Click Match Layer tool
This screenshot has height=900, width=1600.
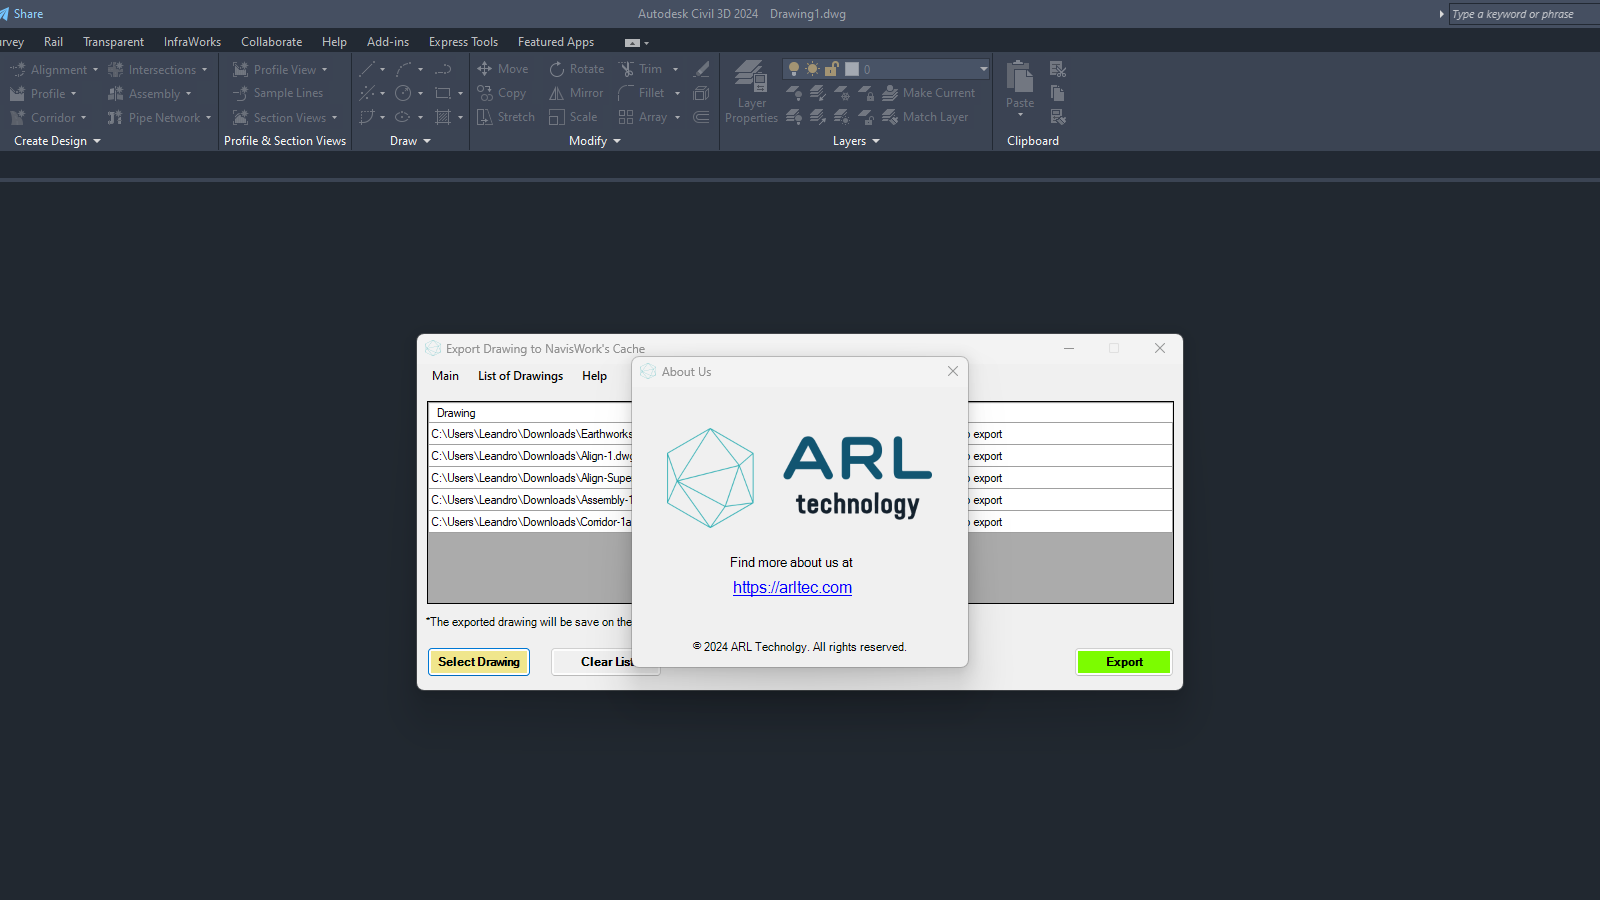(x=926, y=117)
